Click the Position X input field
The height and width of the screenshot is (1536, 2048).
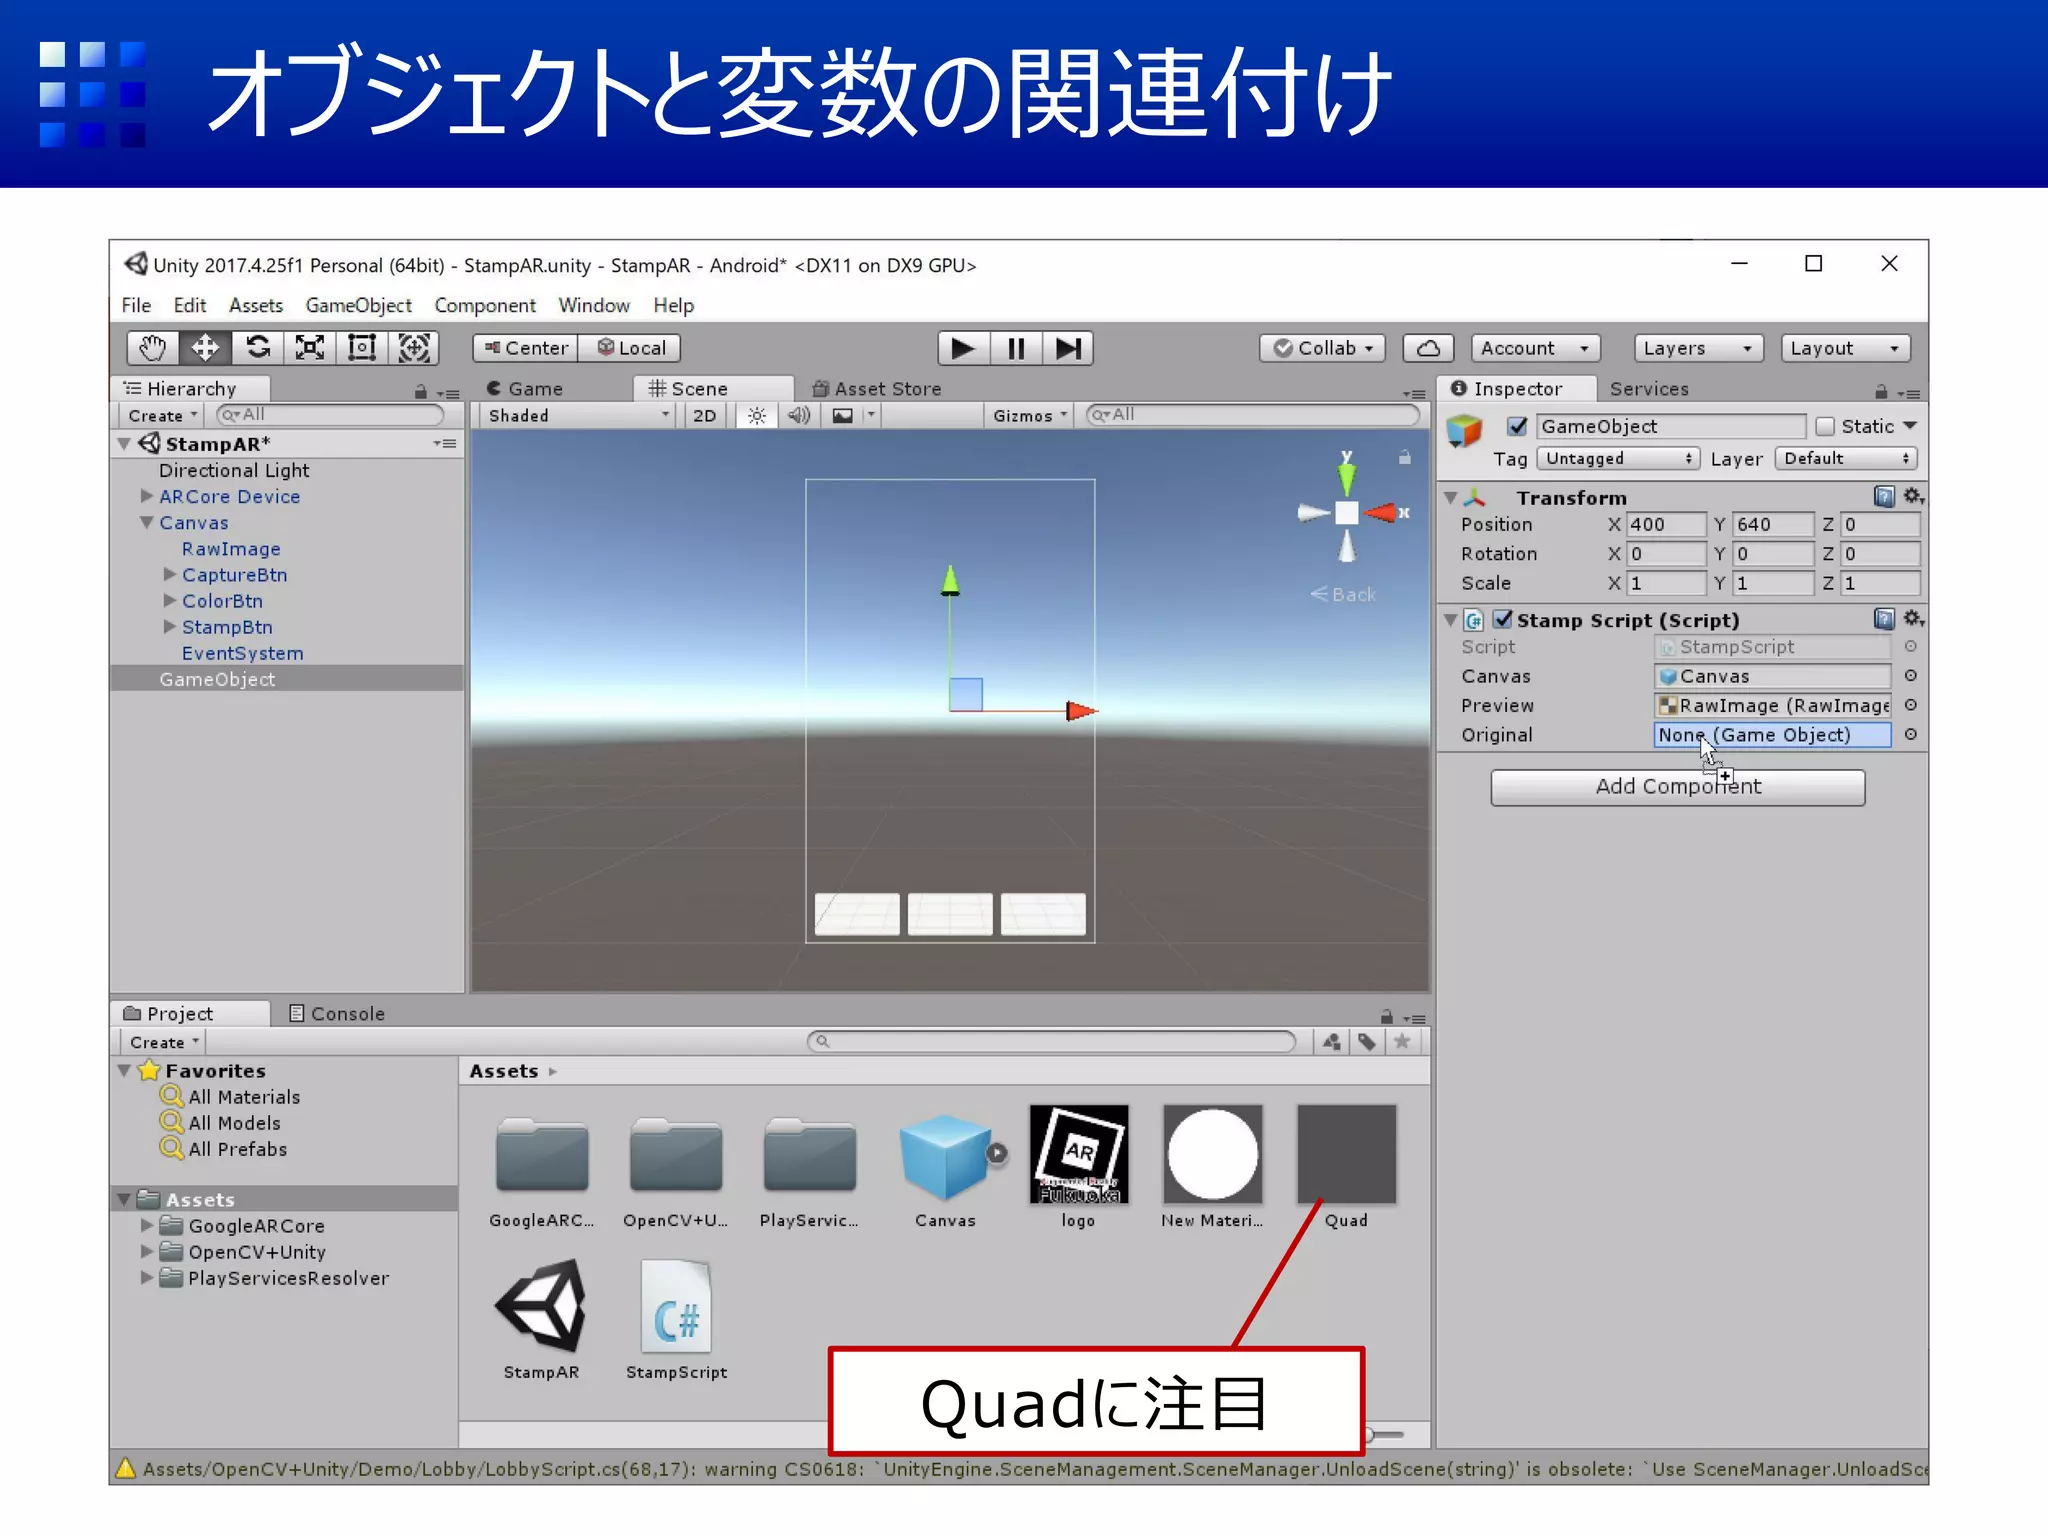click(x=1666, y=524)
